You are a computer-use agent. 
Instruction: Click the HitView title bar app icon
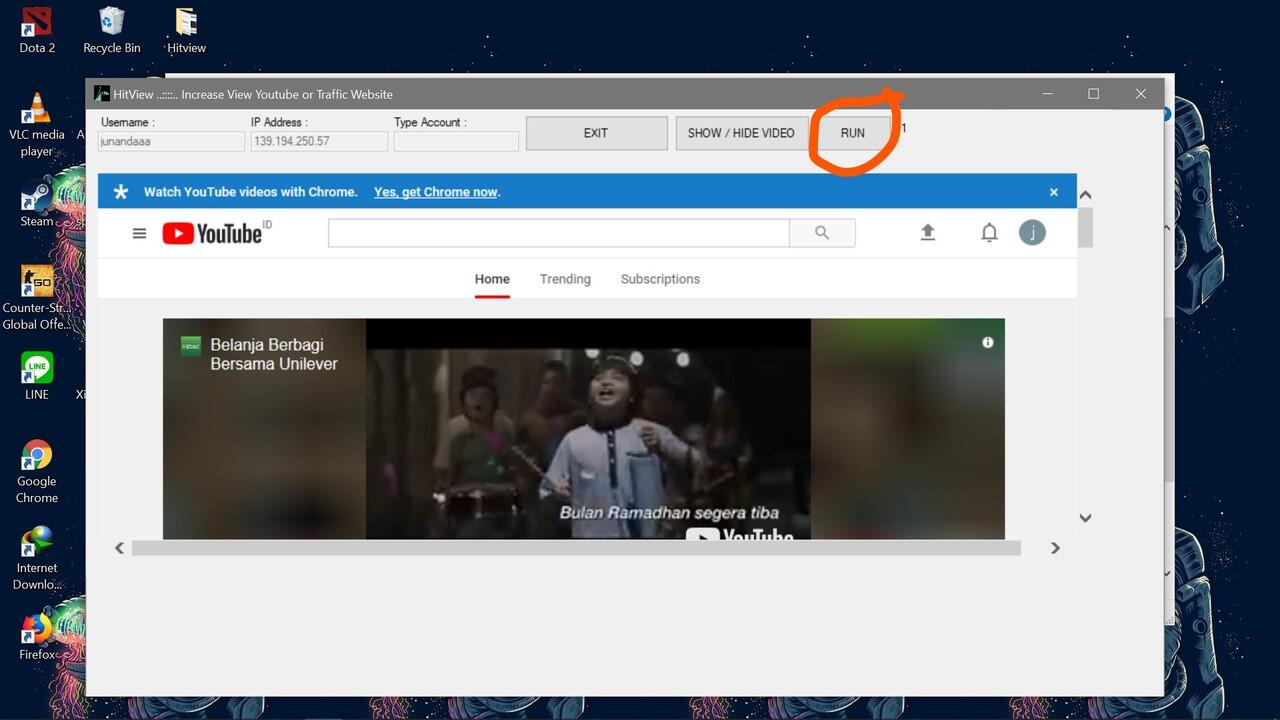[x=102, y=94]
